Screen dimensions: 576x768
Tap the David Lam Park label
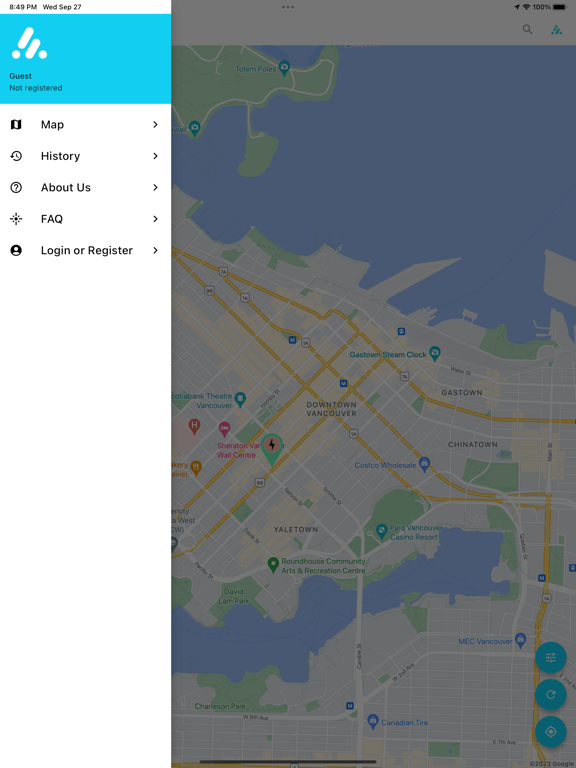[234, 596]
